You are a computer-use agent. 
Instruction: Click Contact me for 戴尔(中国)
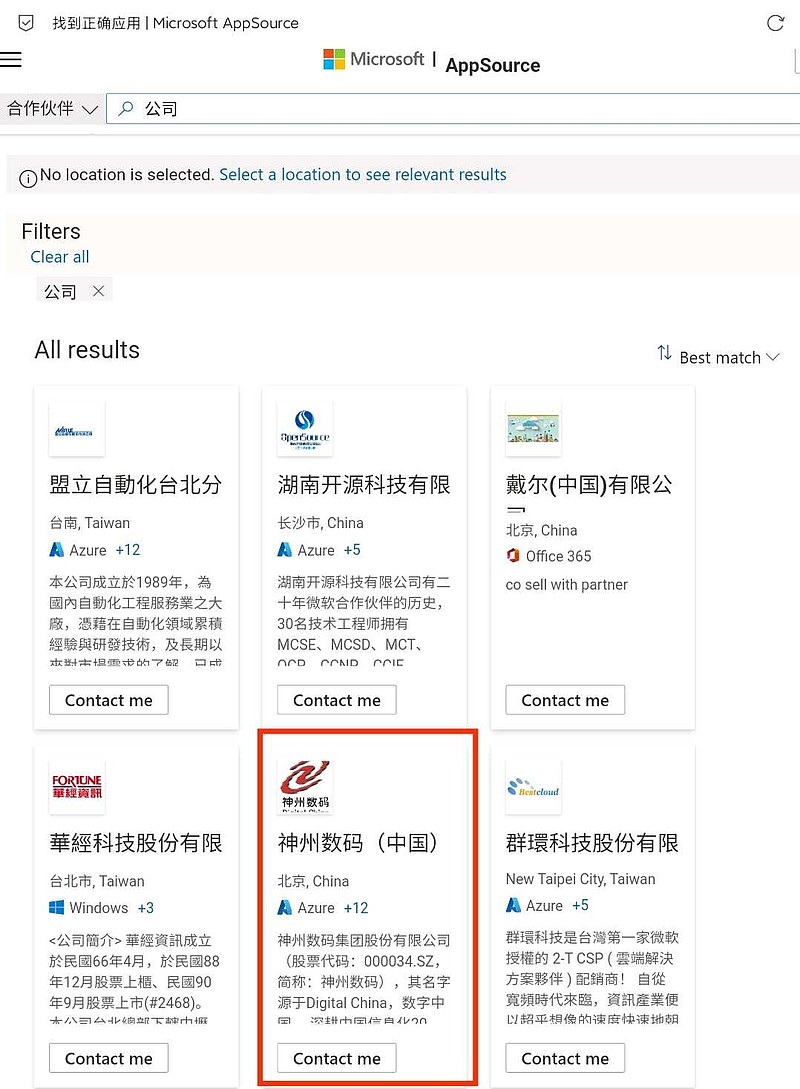click(565, 700)
